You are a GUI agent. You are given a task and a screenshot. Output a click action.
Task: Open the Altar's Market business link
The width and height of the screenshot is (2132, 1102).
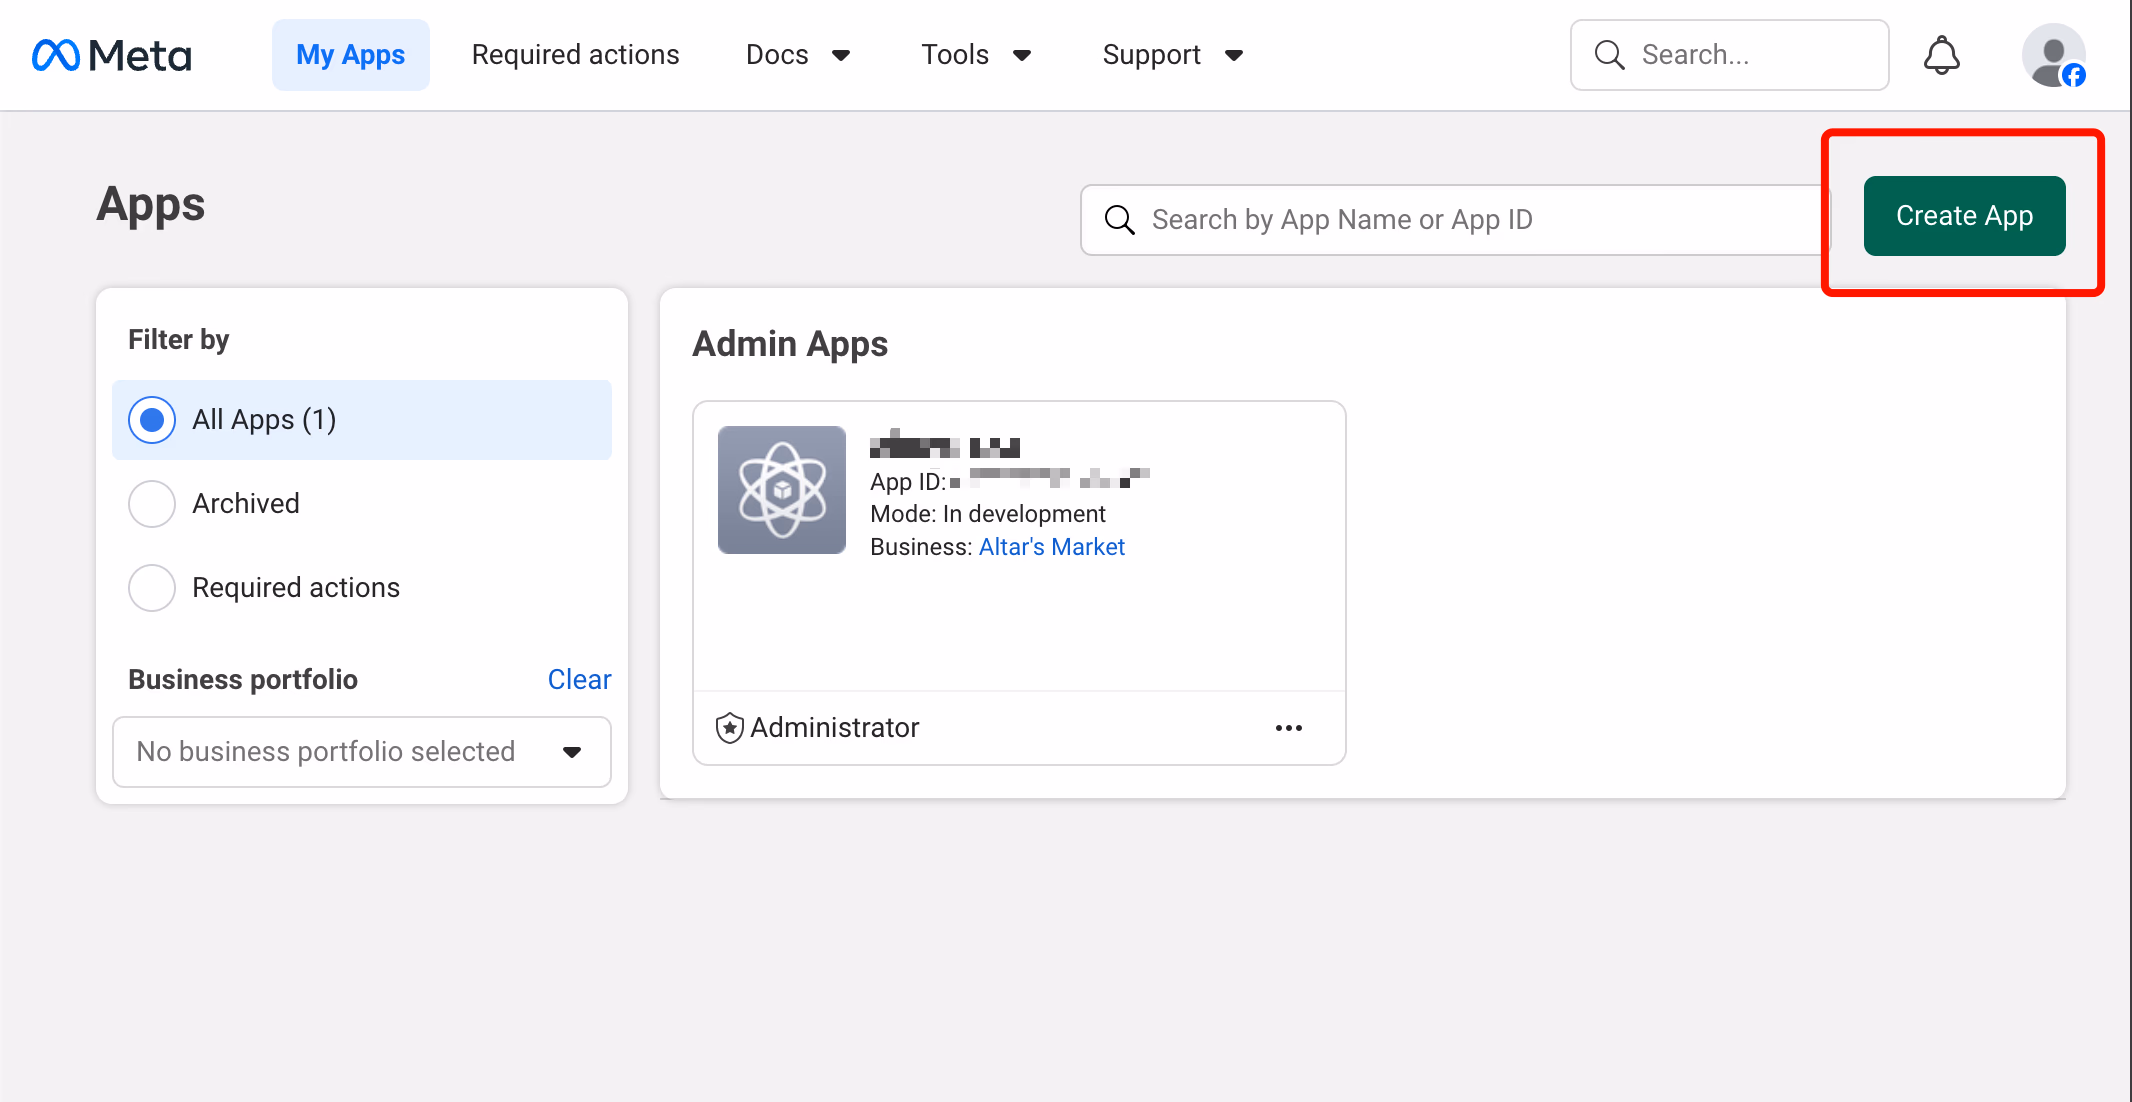click(x=1051, y=547)
